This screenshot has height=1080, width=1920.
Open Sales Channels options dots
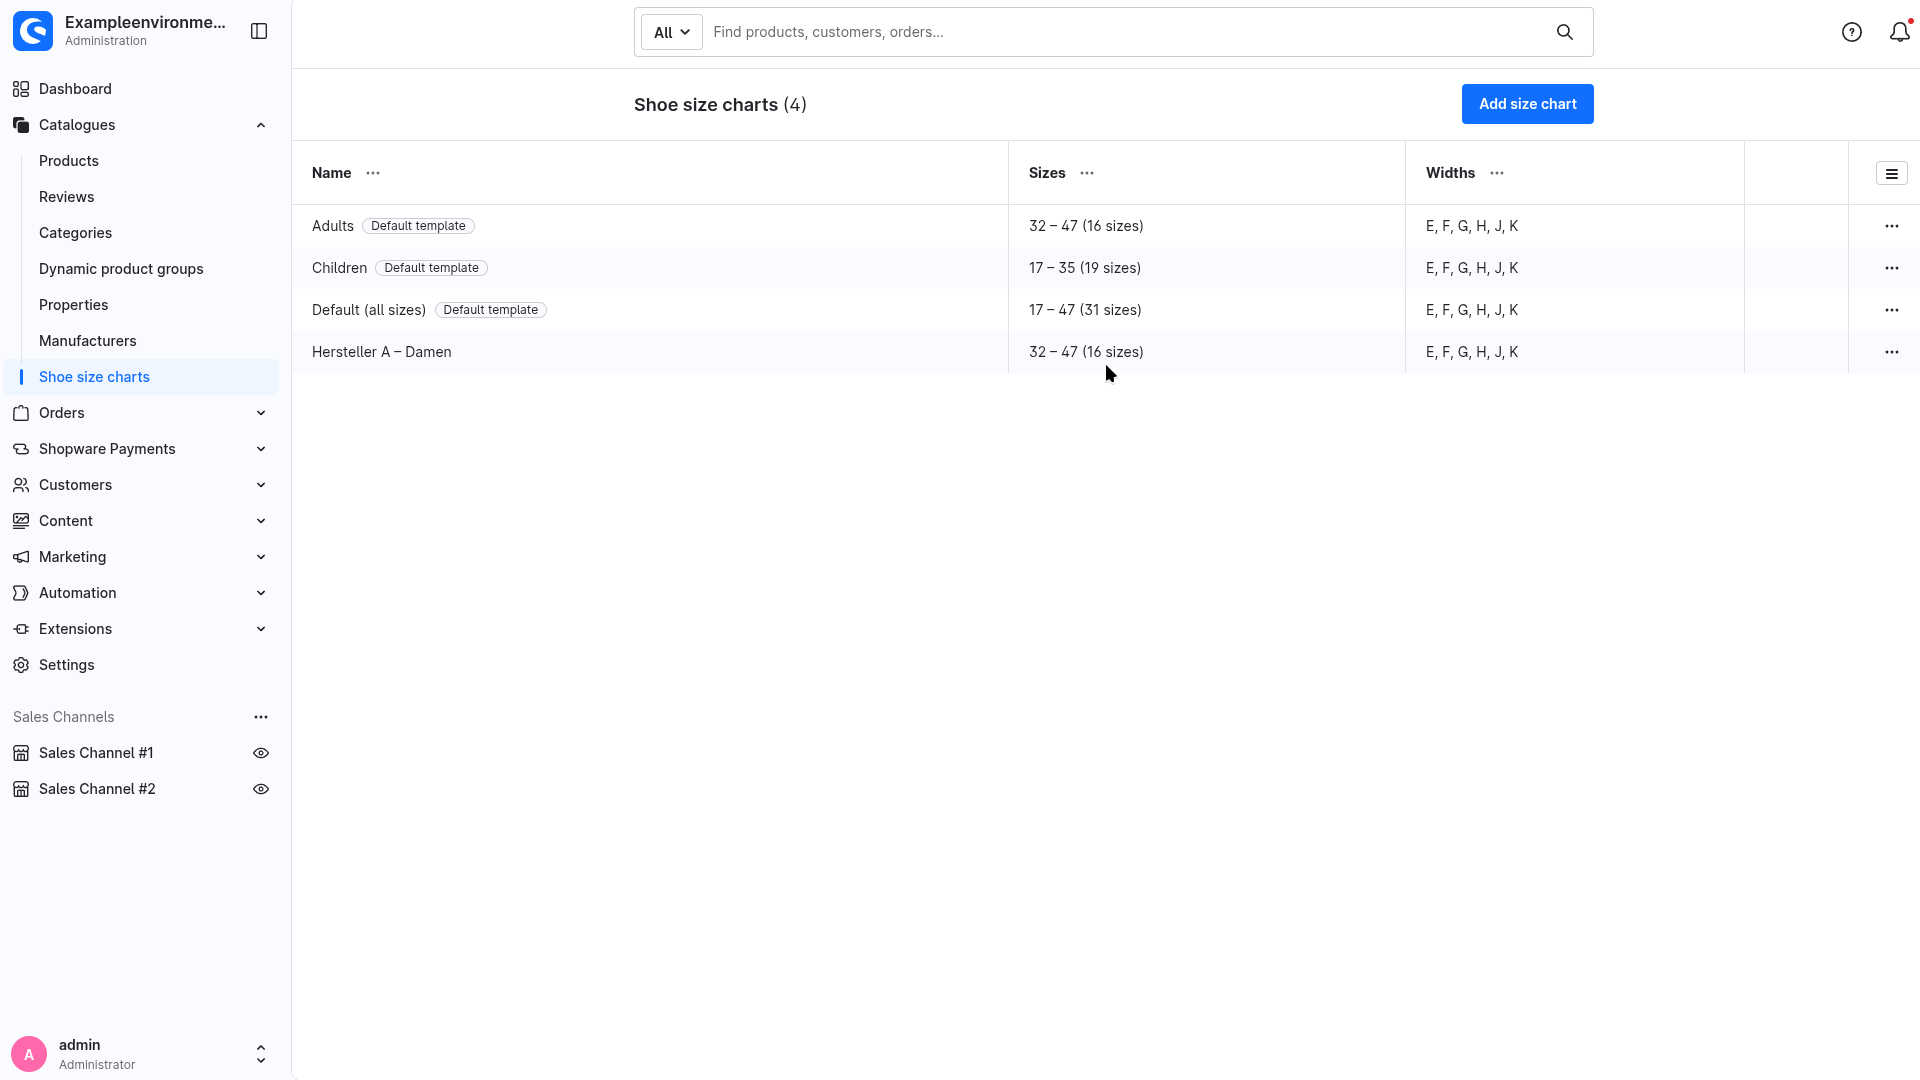coord(261,717)
